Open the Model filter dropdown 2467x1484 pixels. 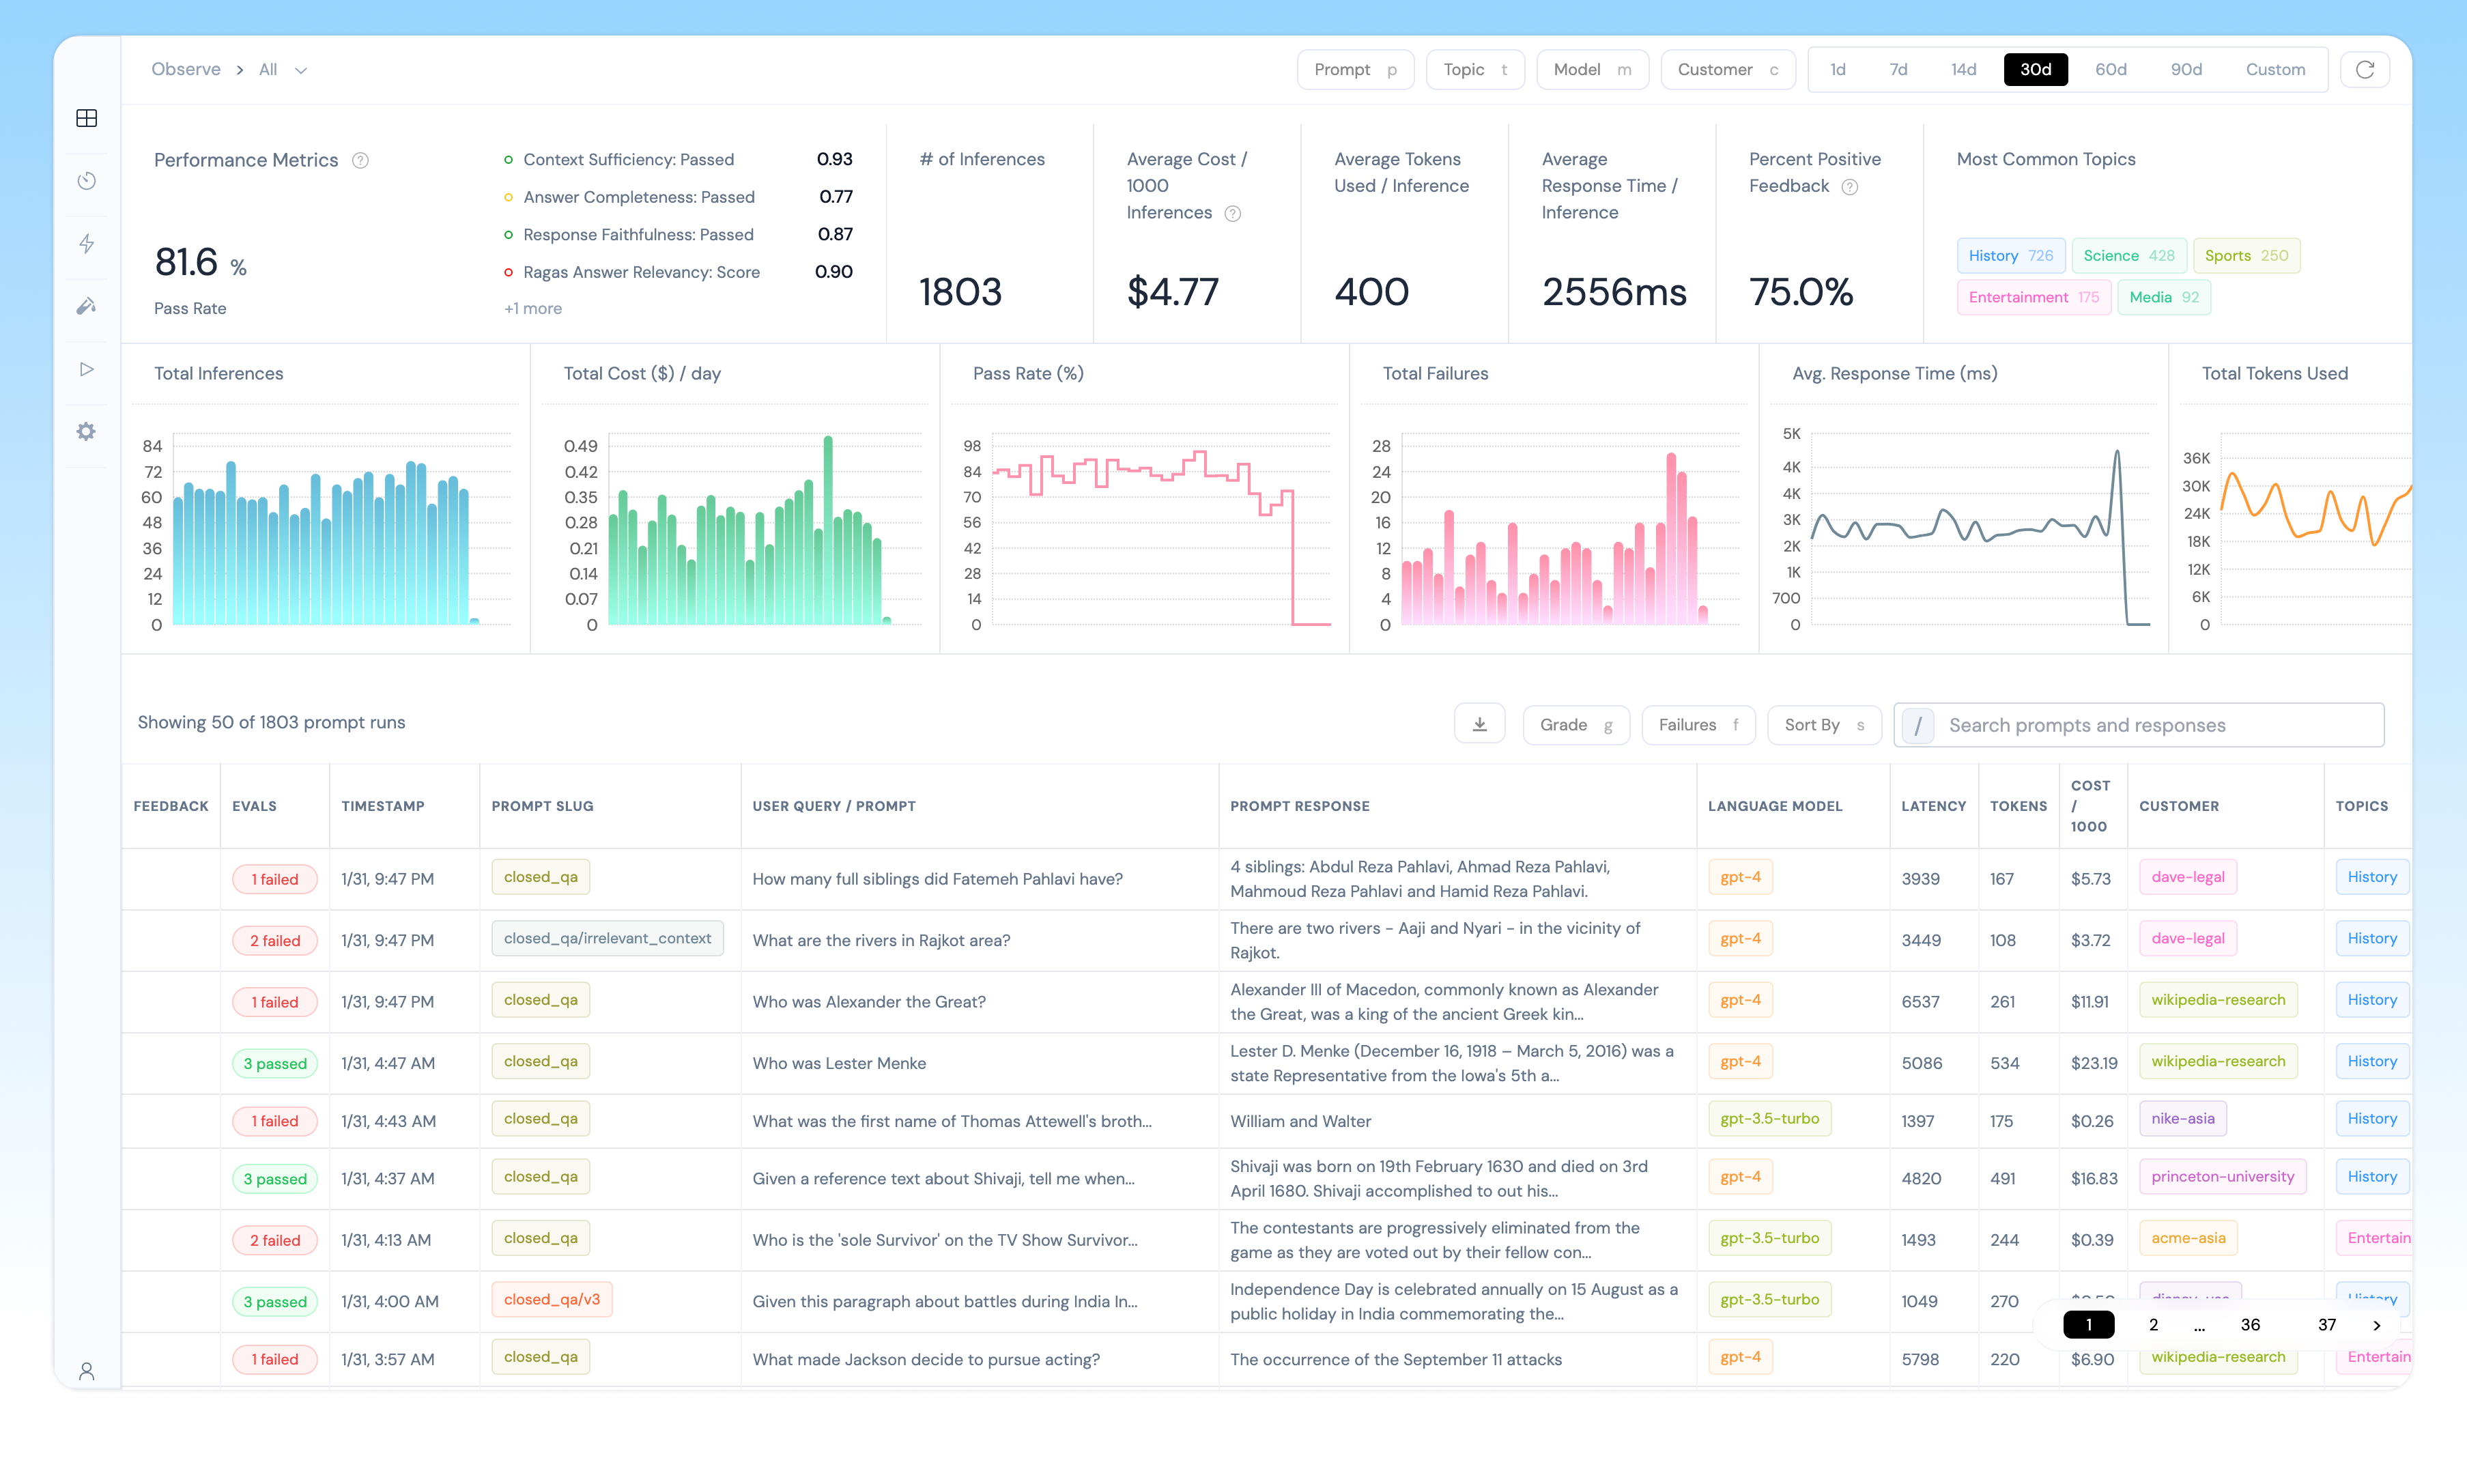coord(1591,69)
